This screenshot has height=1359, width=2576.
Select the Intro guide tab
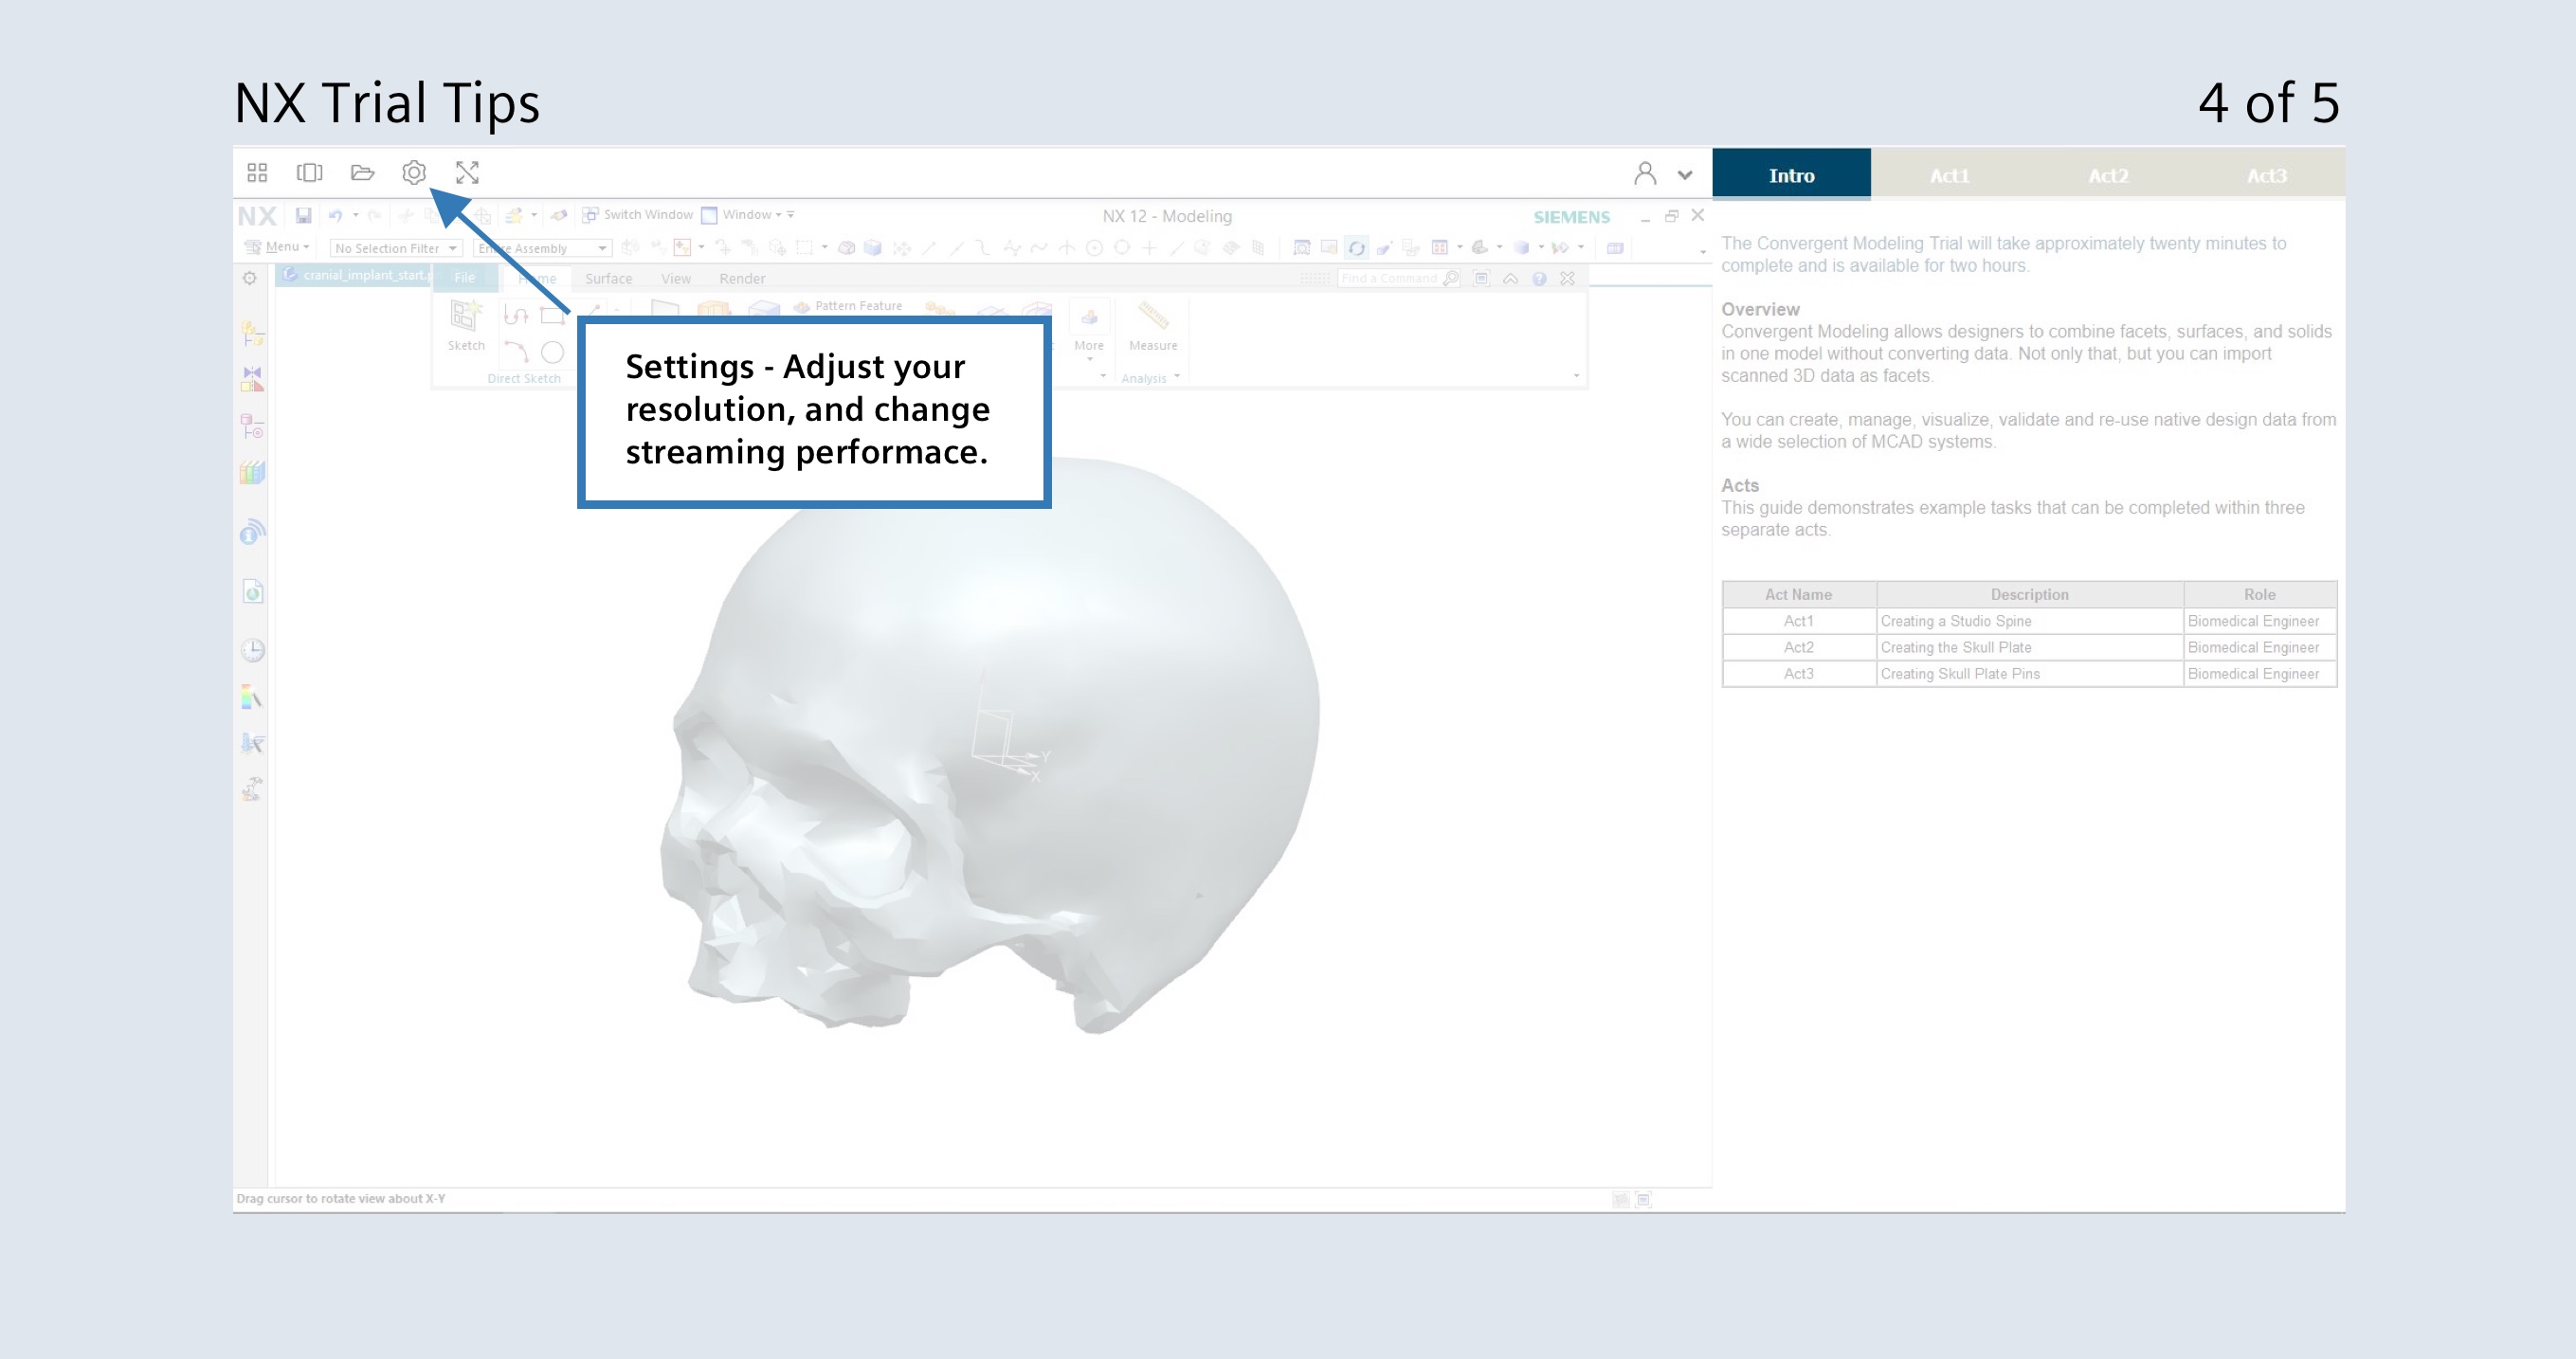(1791, 175)
